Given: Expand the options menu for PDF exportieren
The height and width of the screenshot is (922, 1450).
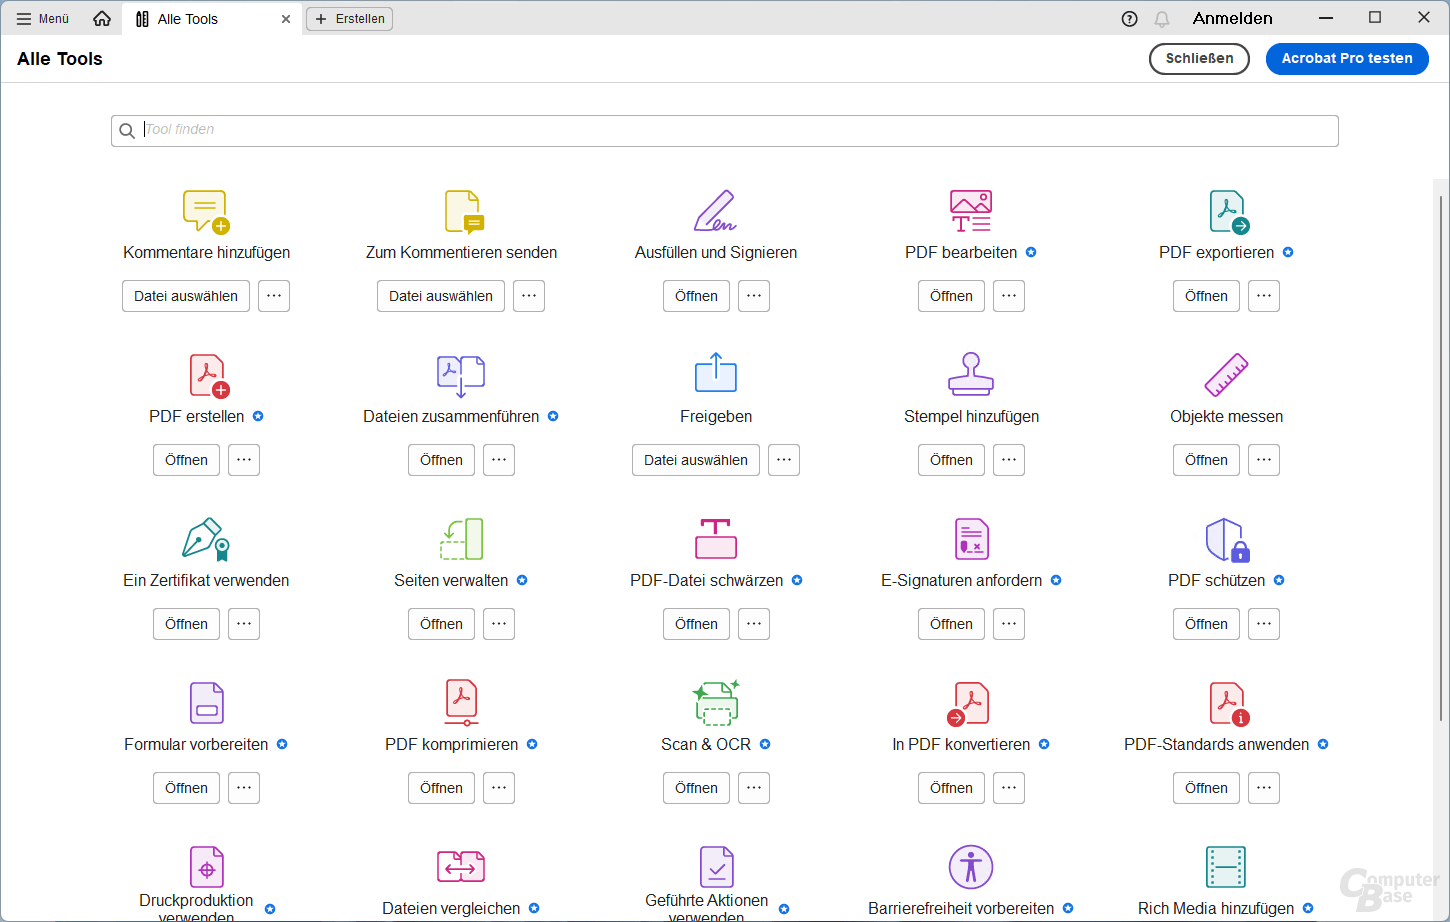Looking at the screenshot, I should point(1264,296).
